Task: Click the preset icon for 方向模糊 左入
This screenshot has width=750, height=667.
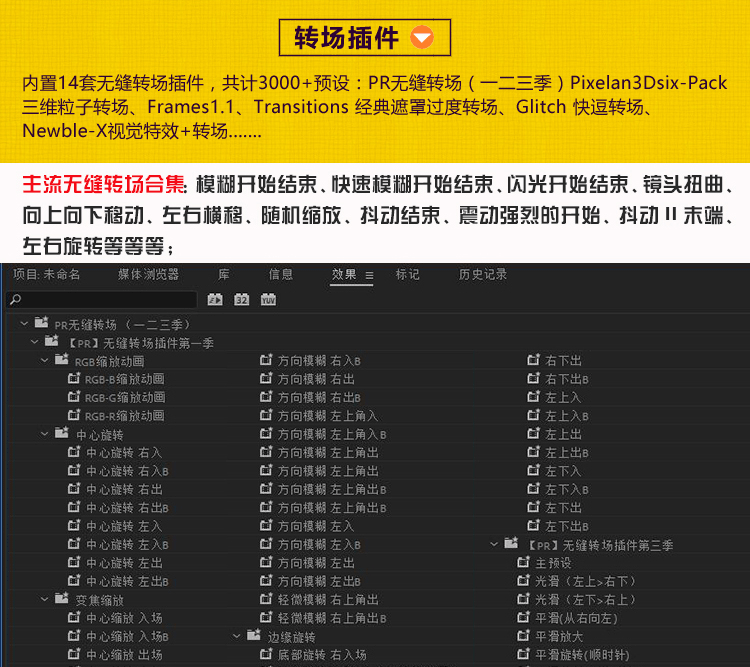Action: (x=266, y=525)
